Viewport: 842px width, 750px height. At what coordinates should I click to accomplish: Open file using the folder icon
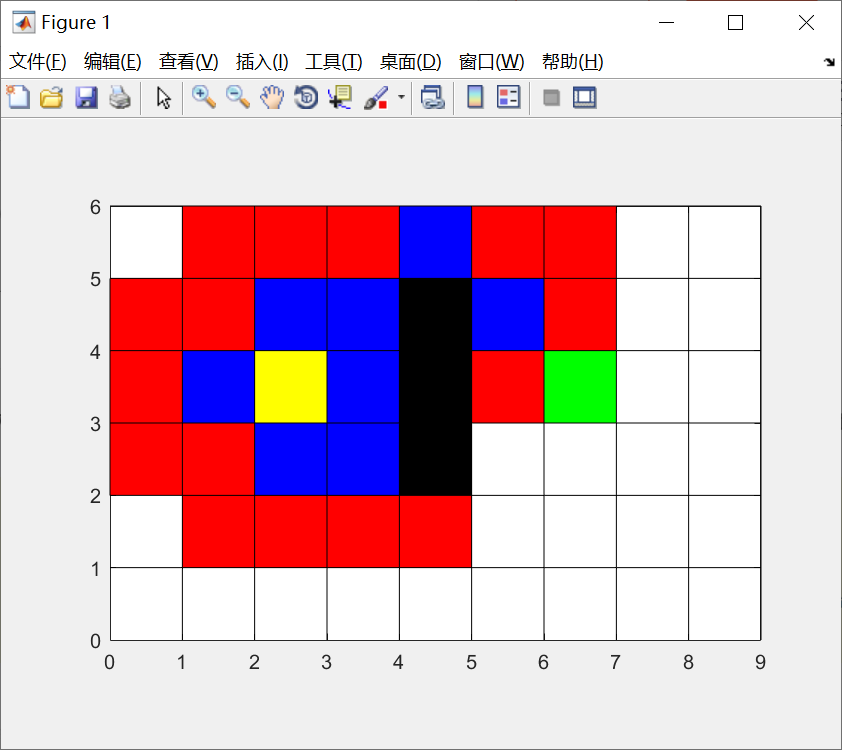pos(52,98)
